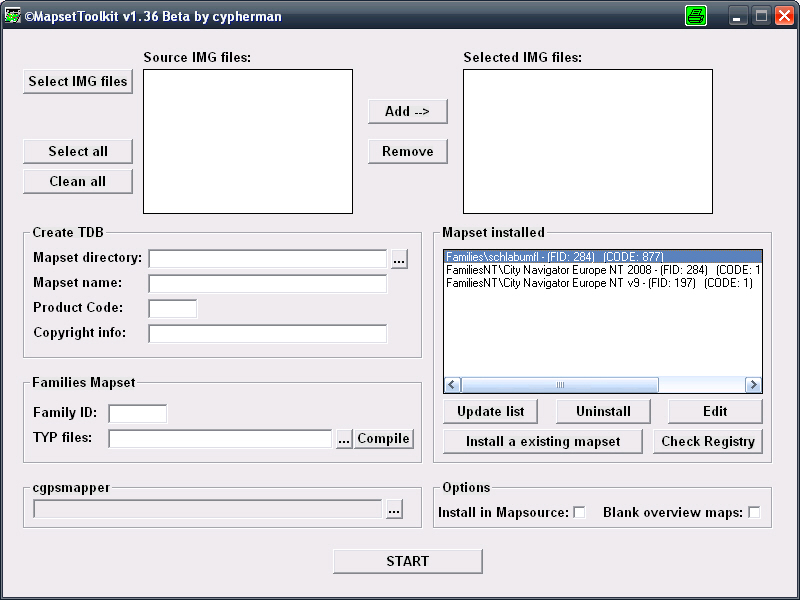Image resolution: width=800 pixels, height=600 pixels.
Task: Uninstall the selected mapset
Action: [602, 411]
